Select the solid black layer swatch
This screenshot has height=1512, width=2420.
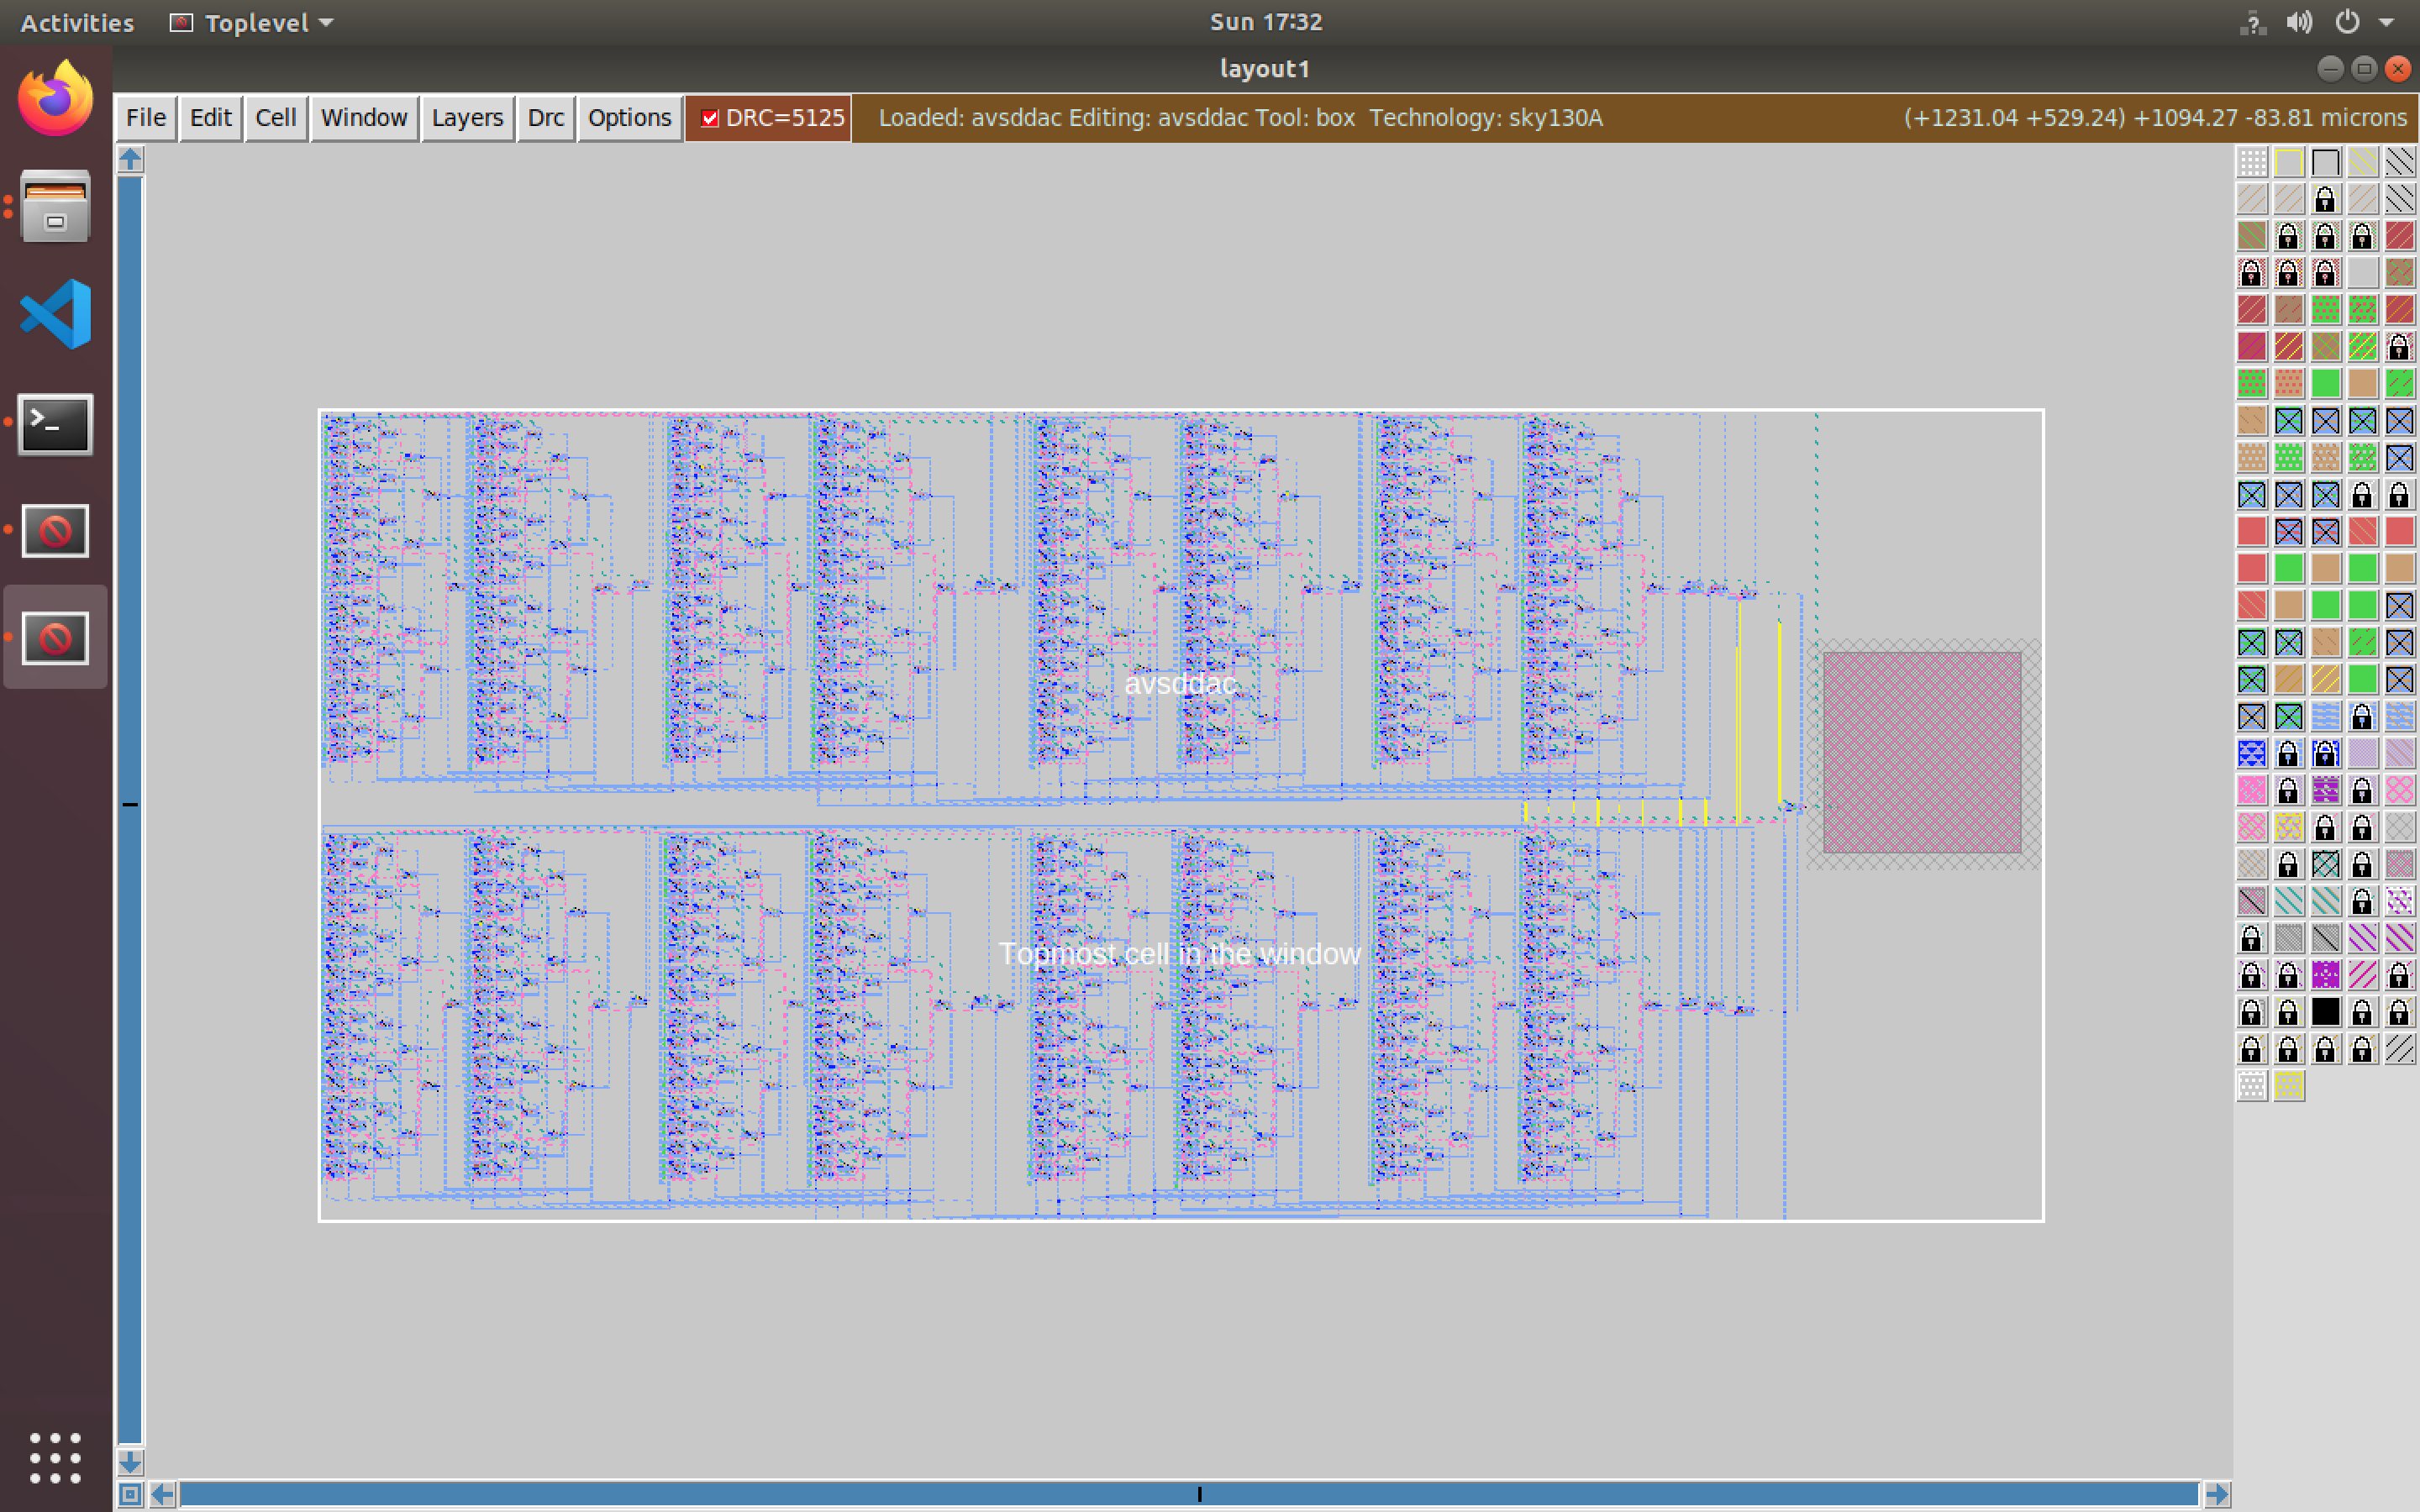[2325, 1012]
